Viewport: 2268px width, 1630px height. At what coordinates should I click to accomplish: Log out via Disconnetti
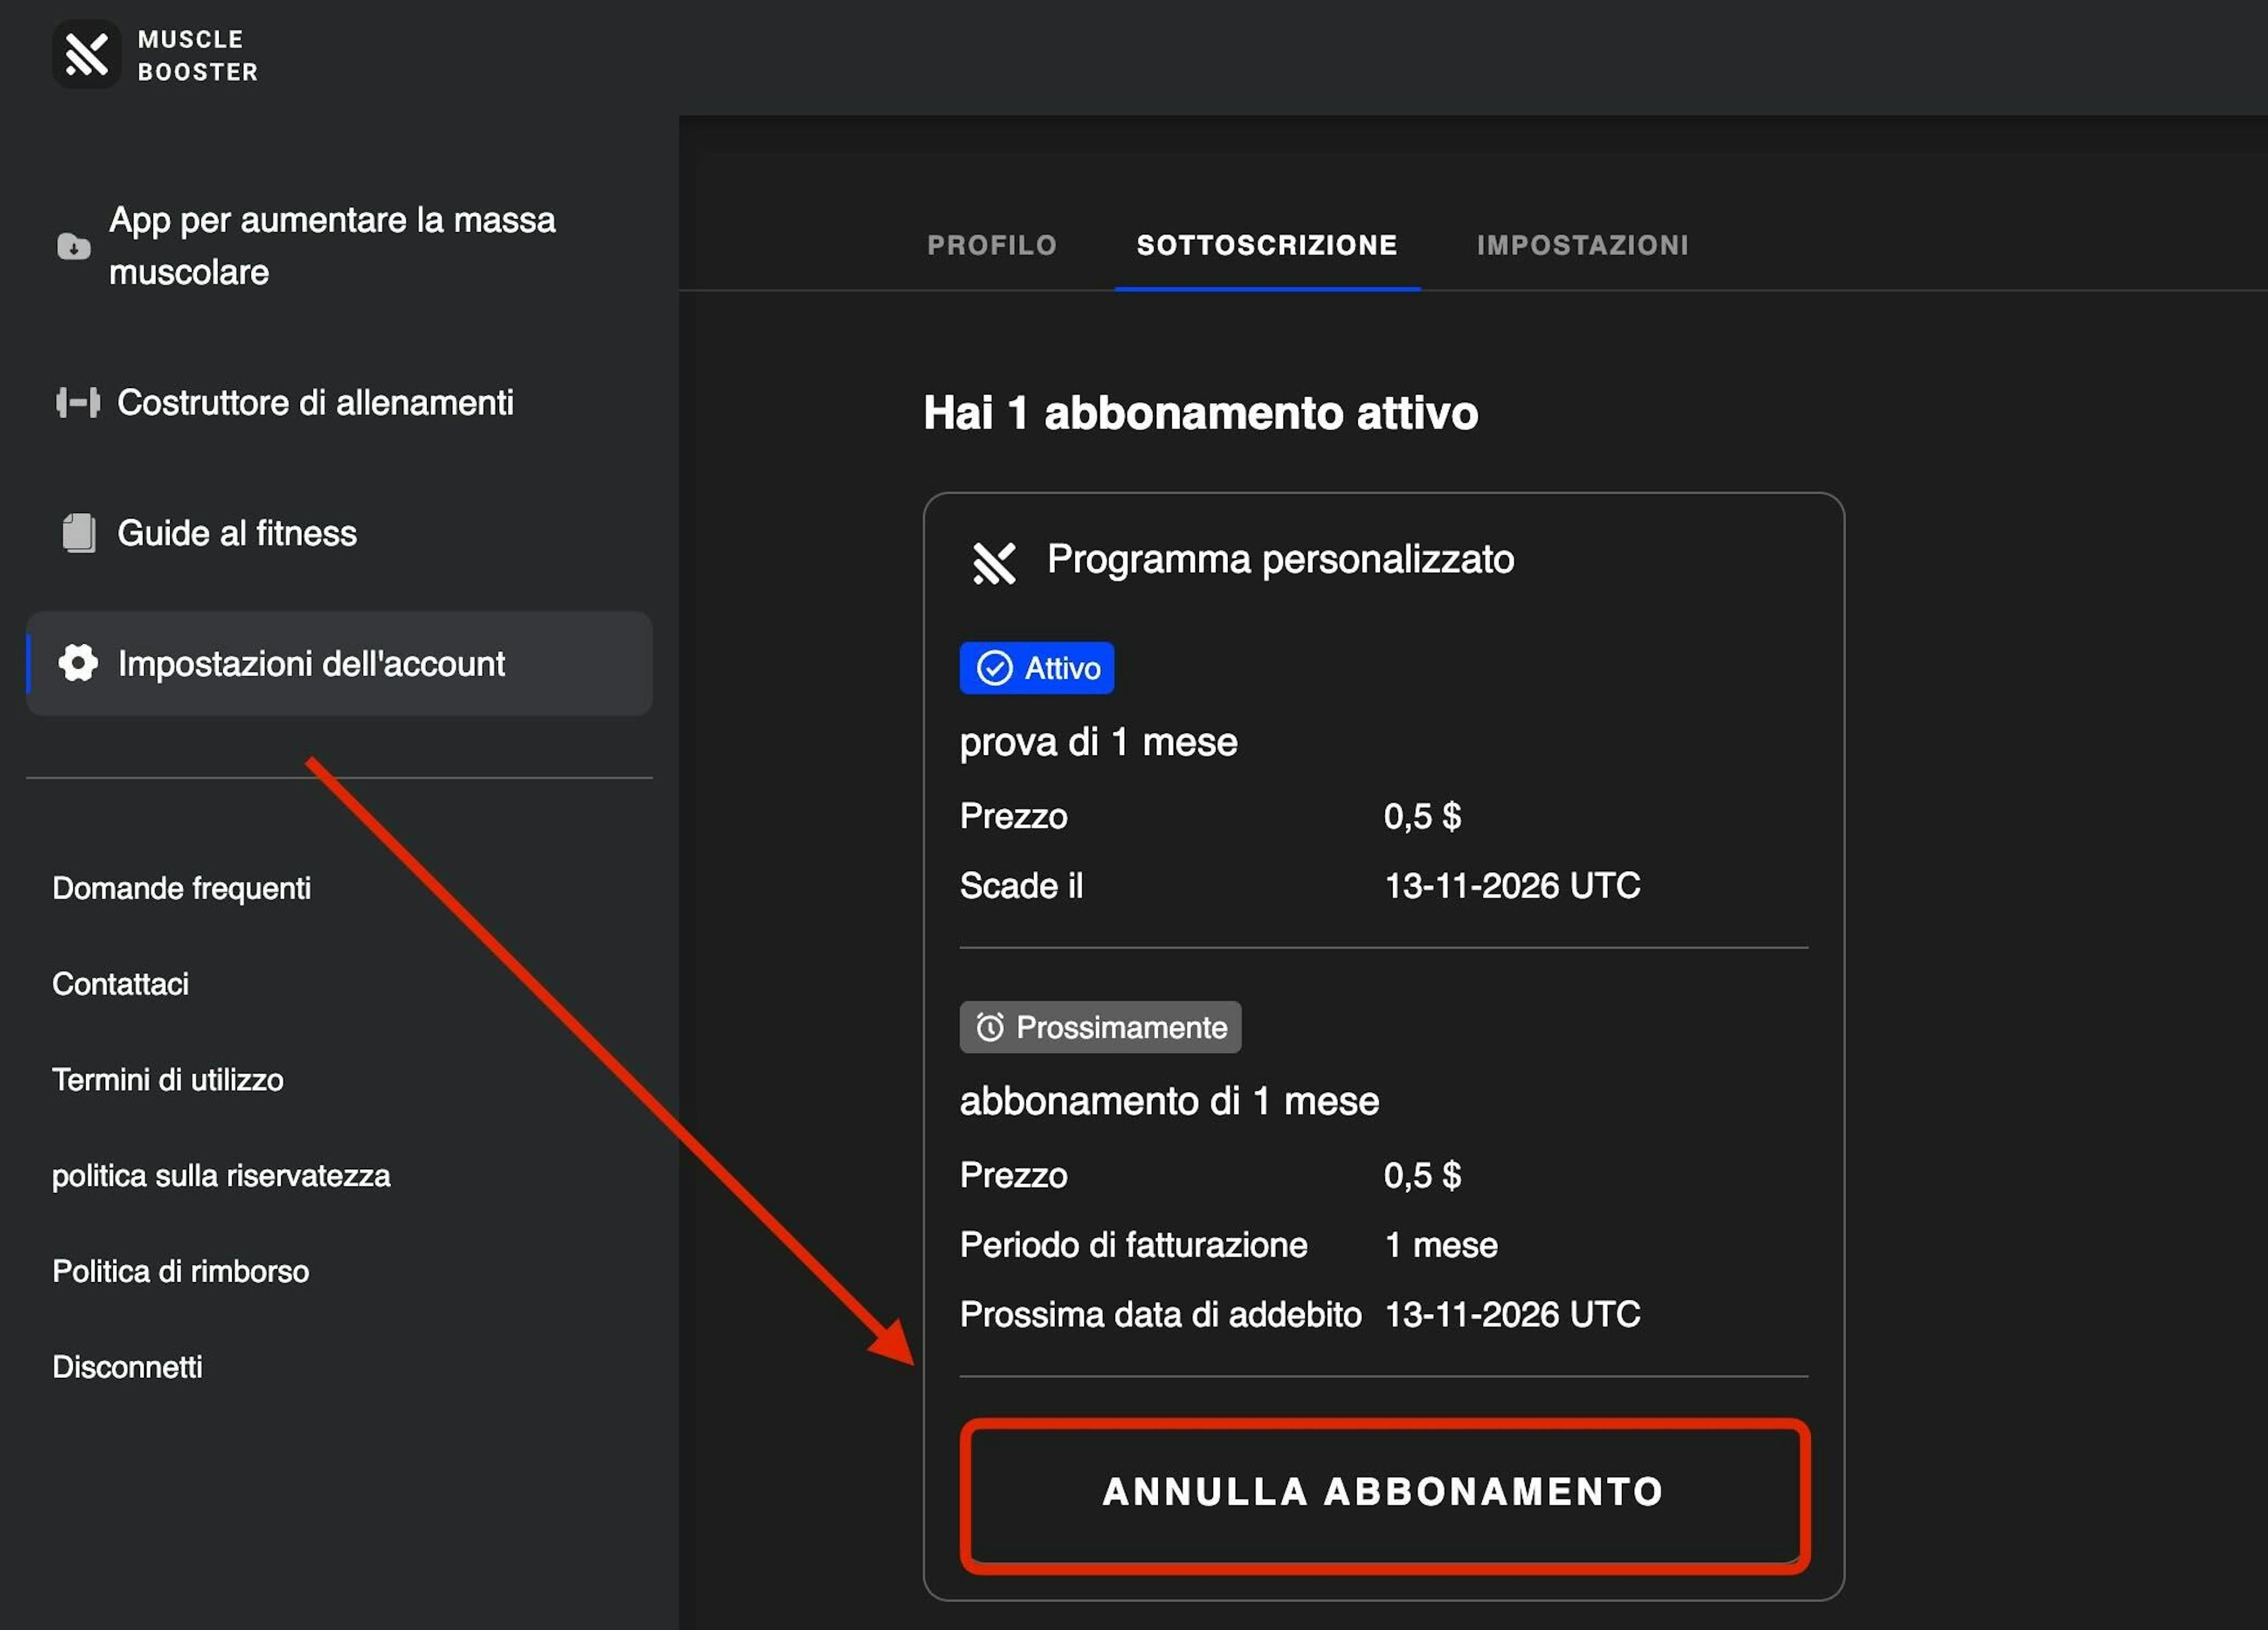point(127,1367)
